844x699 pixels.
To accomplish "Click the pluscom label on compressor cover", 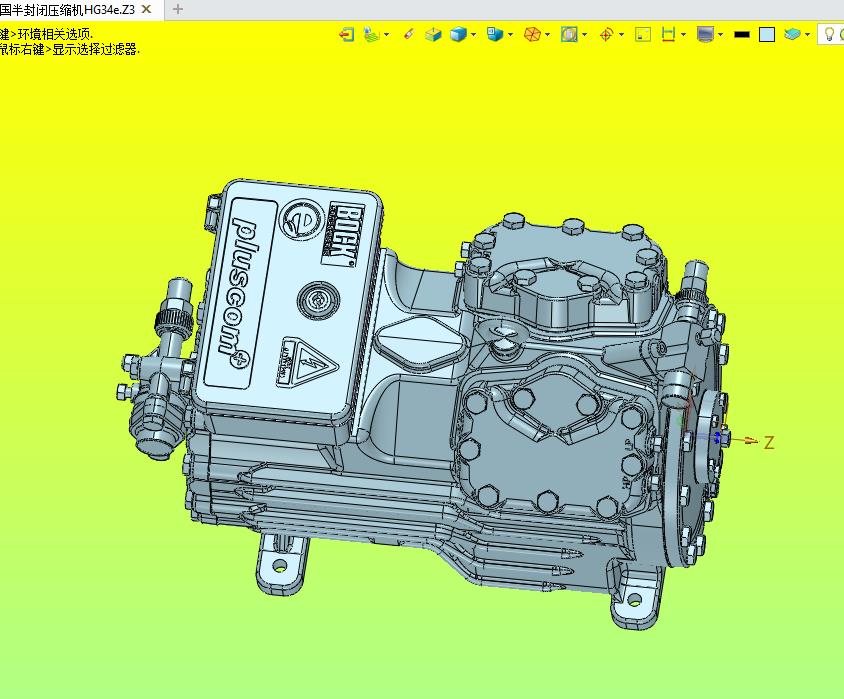I will pyautogui.click(x=241, y=293).
